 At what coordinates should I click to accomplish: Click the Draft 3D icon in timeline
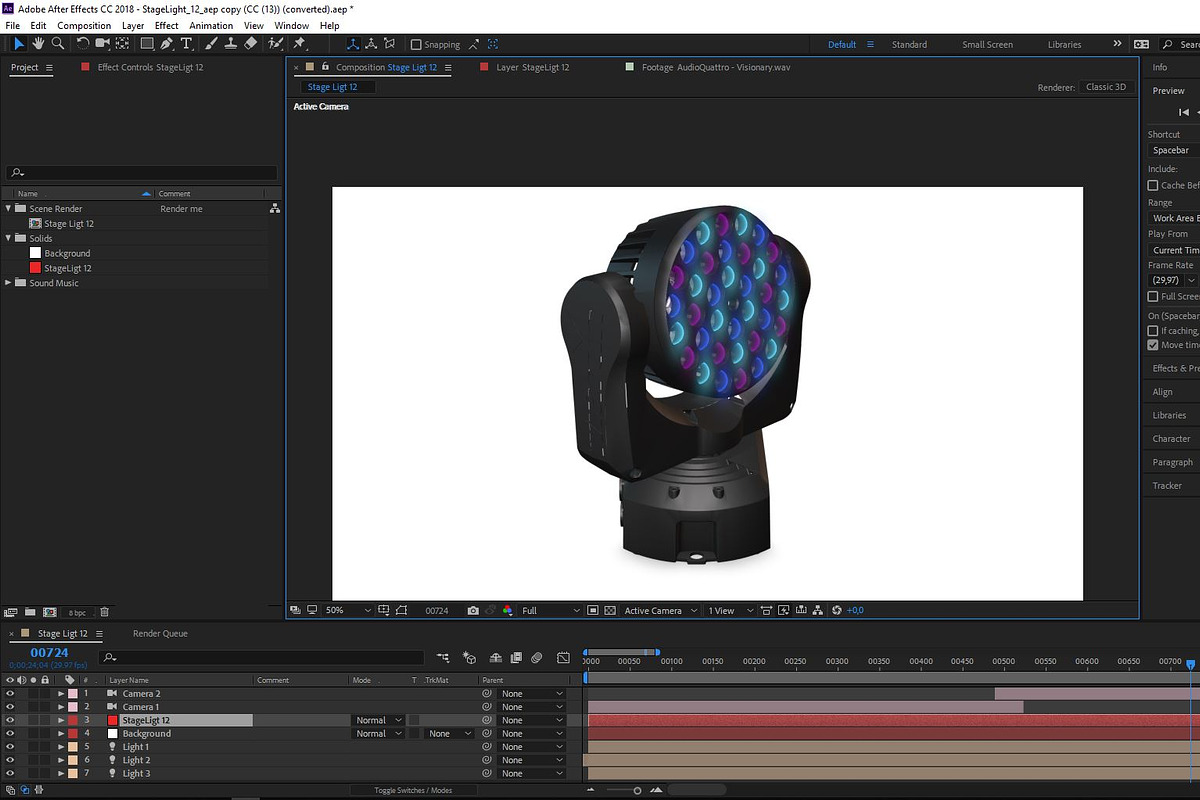click(x=470, y=657)
